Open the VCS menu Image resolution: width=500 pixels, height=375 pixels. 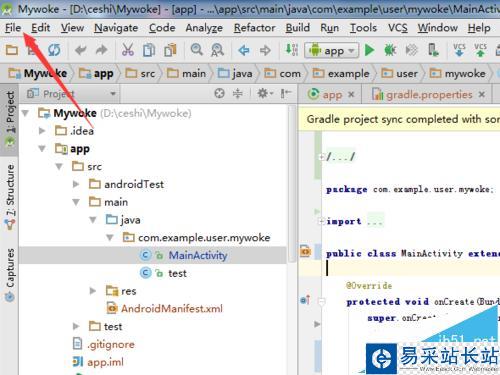coord(398,28)
